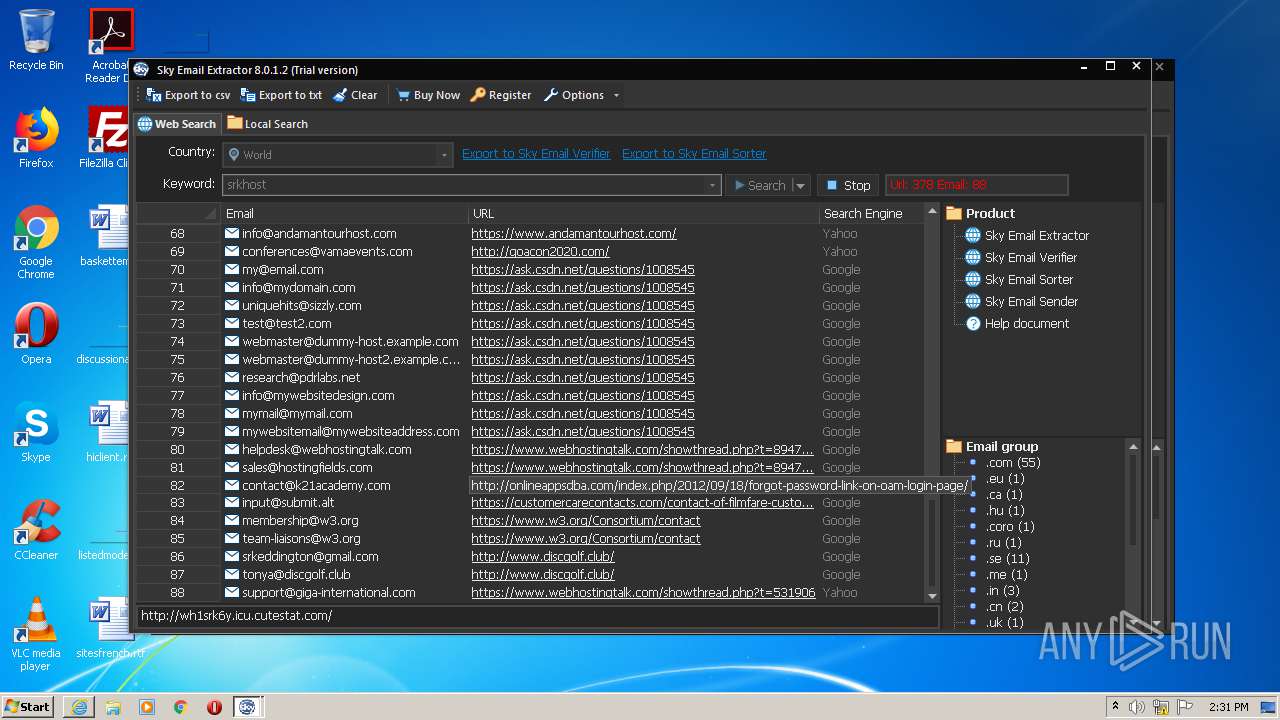Select the email support@giga-international.com
The image size is (1280, 720).
point(329,593)
